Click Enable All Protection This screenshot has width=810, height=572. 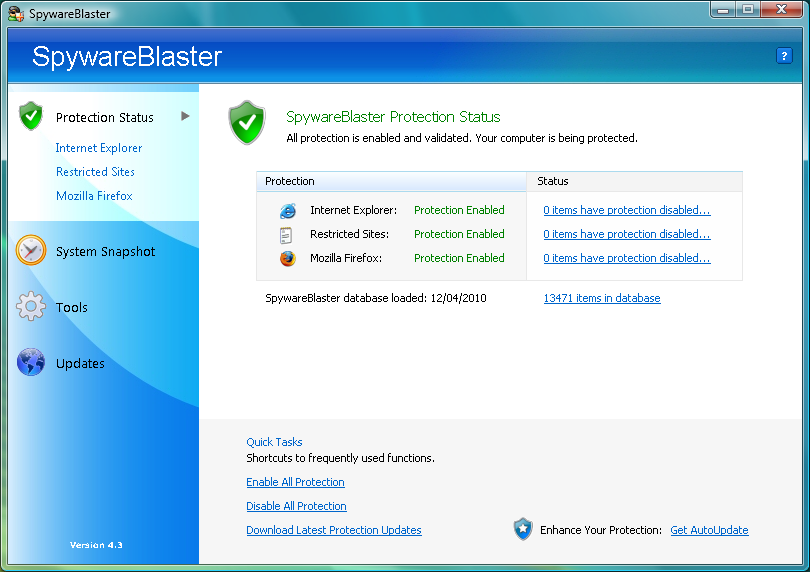point(295,482)
